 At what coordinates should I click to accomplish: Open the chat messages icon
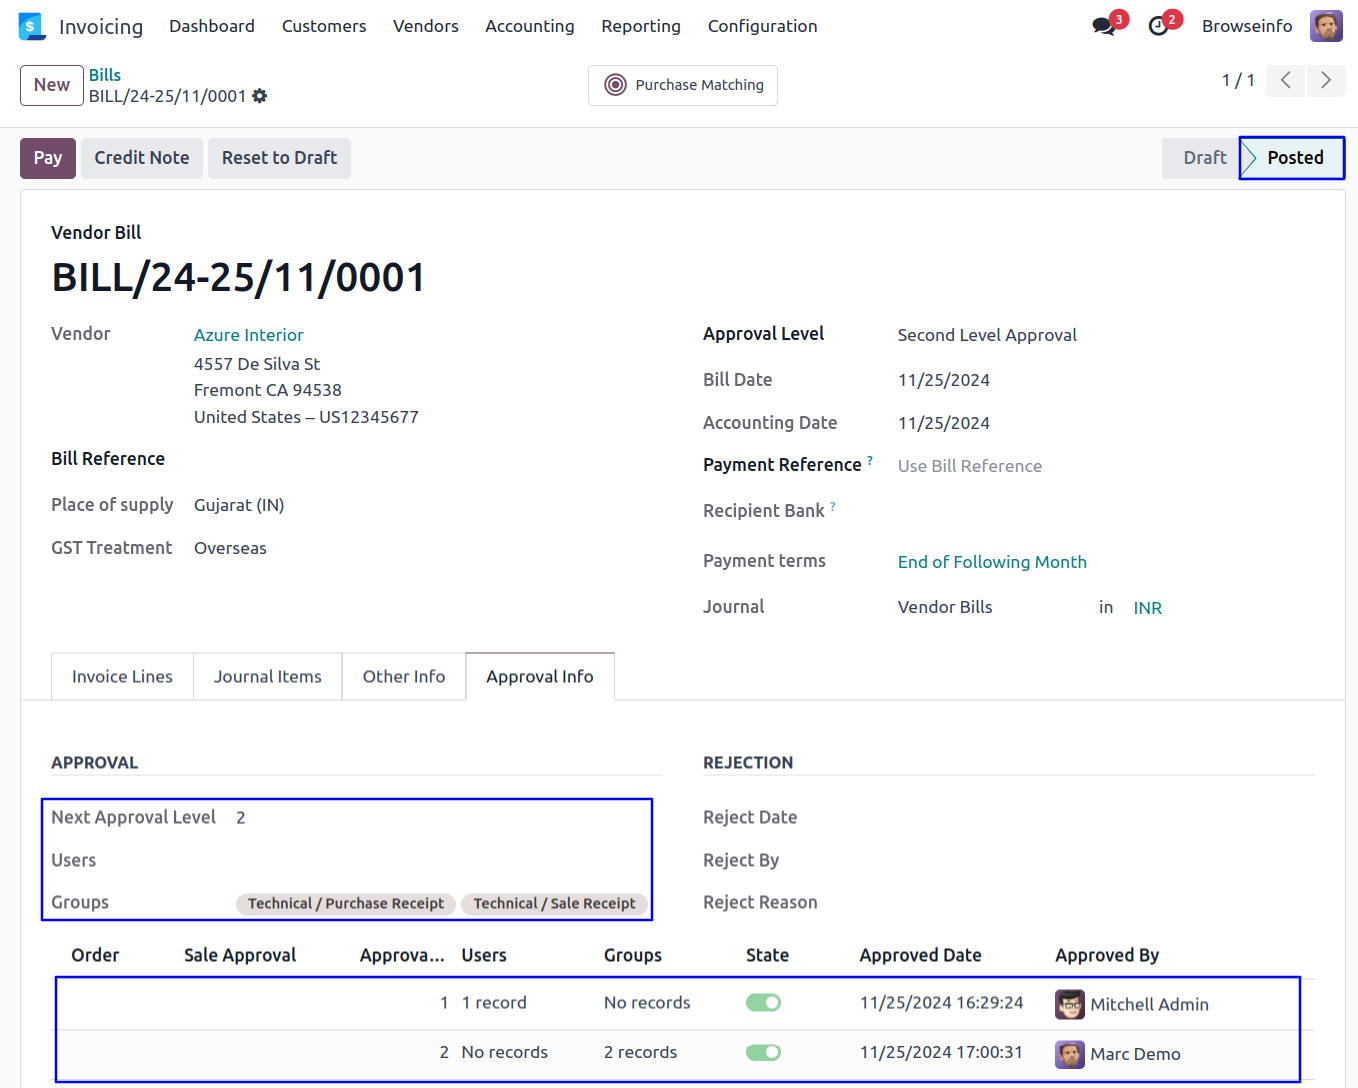point(1104,27)
